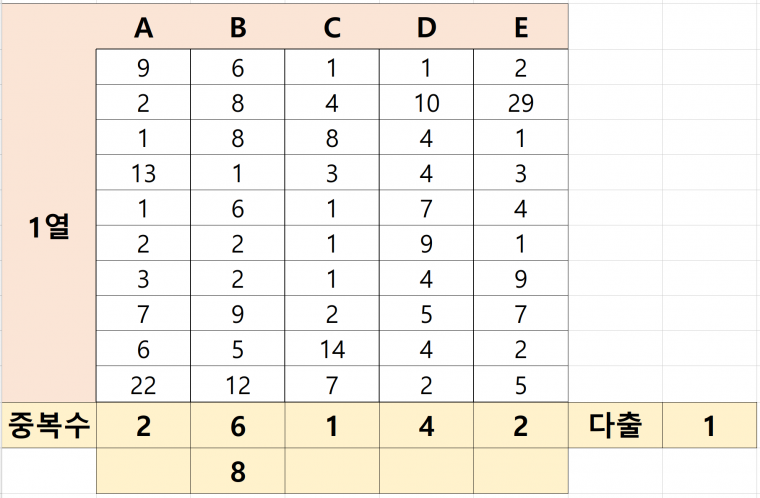Select the column D header cell
Viewport: 760px width, 498px height.
pyautogui.click(x=426, y=29)
